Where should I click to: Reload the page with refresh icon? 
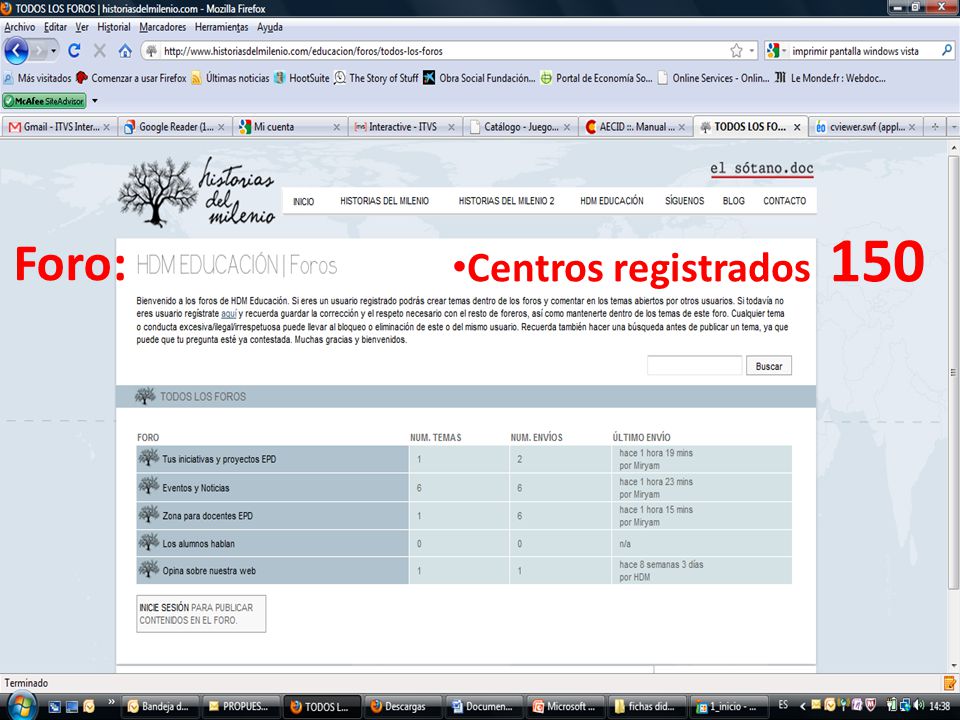[74, 51]
